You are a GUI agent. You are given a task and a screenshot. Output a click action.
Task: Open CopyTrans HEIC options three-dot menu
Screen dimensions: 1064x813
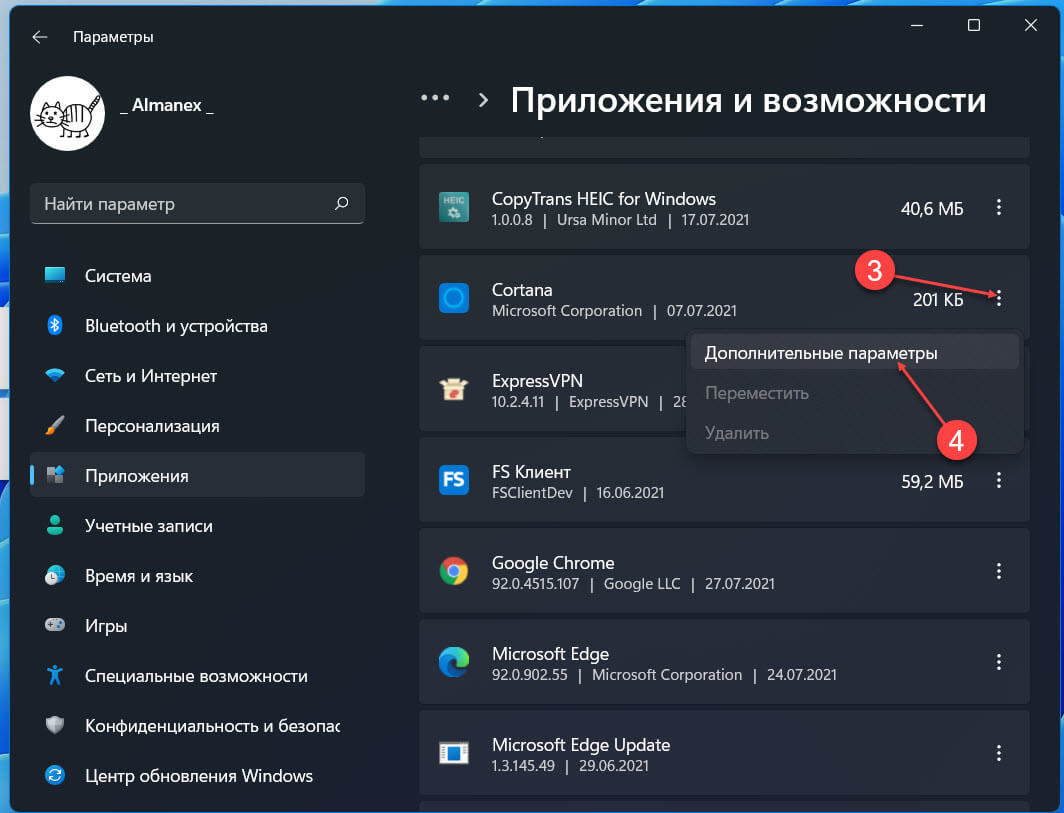(998, 207)
